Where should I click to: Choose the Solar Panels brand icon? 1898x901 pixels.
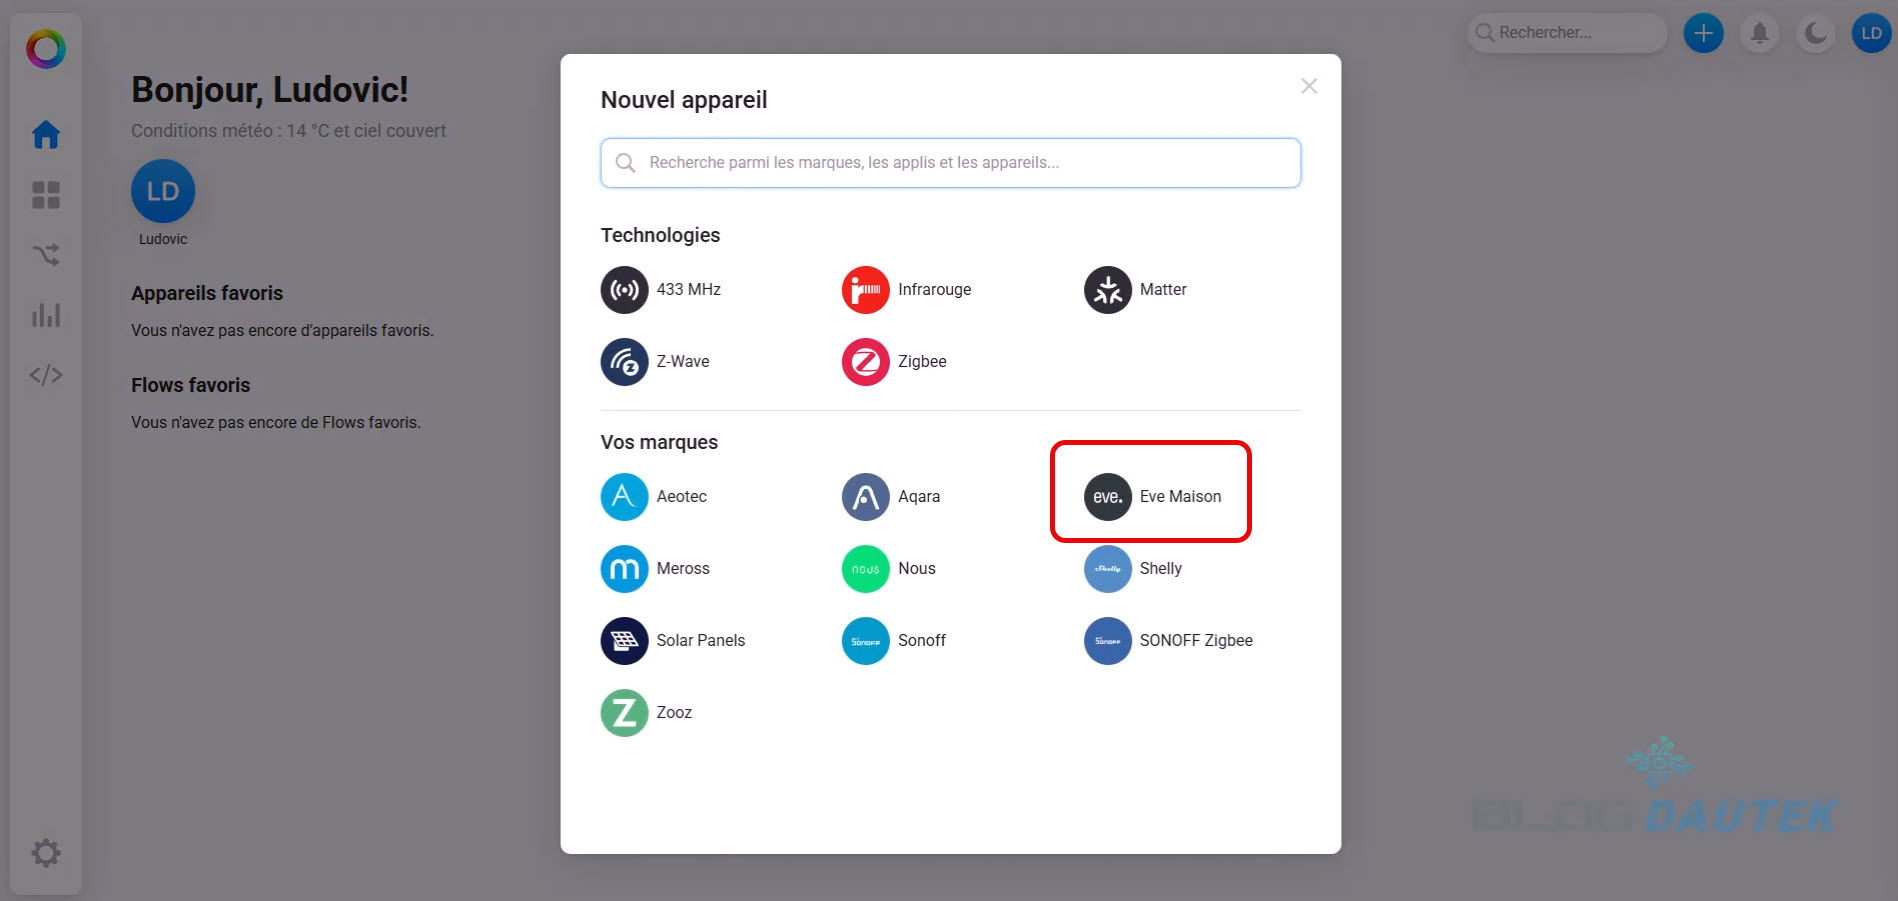click(x=624, y=641)
